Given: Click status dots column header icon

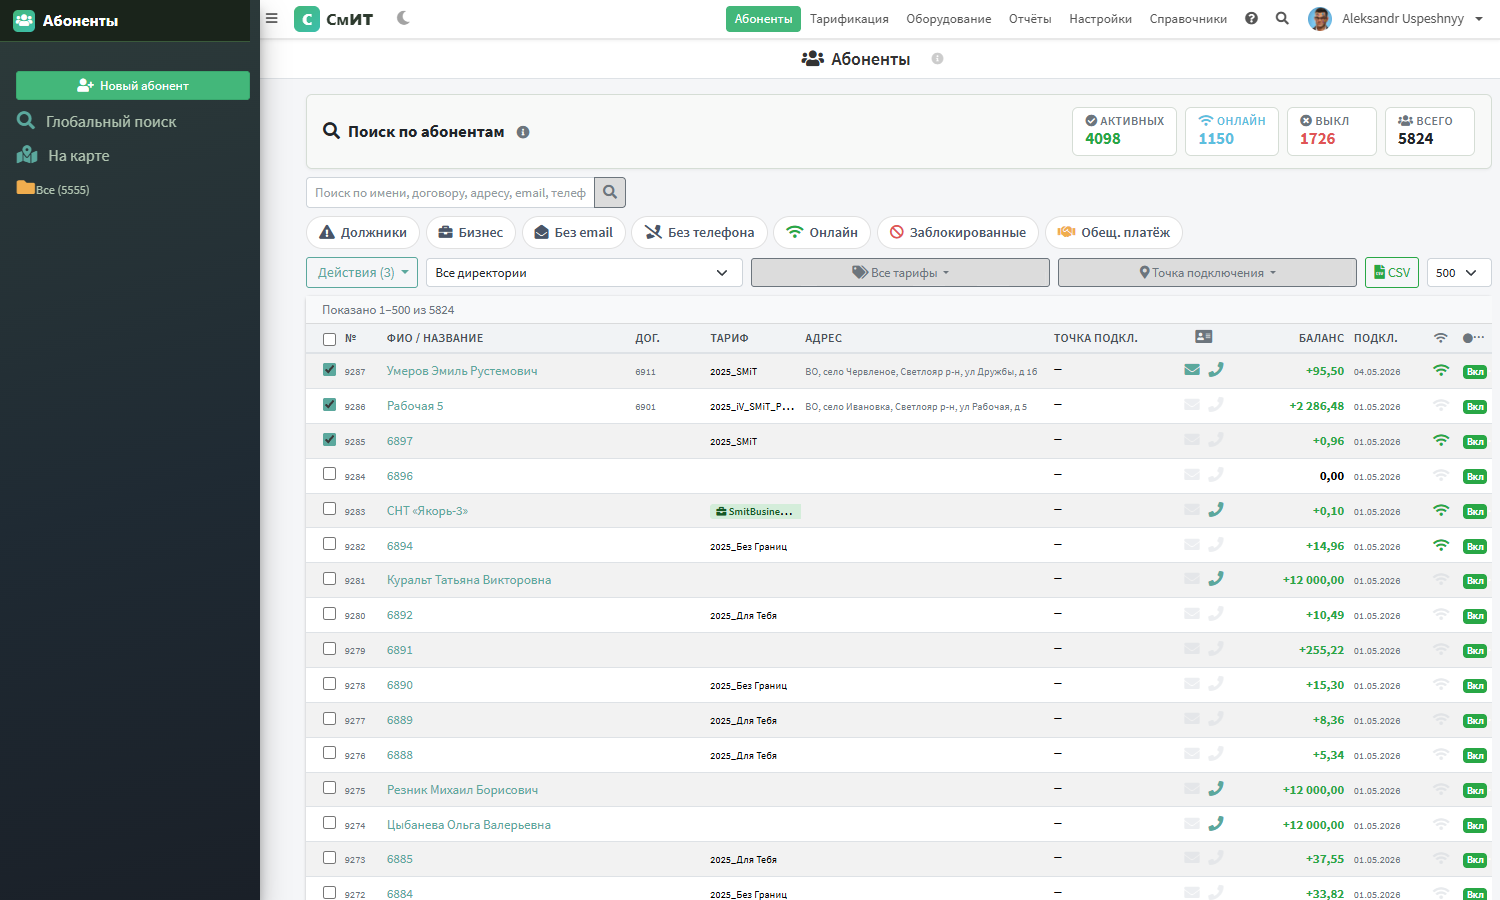Looking at the screenshot, I should [x=1473, y=338].
